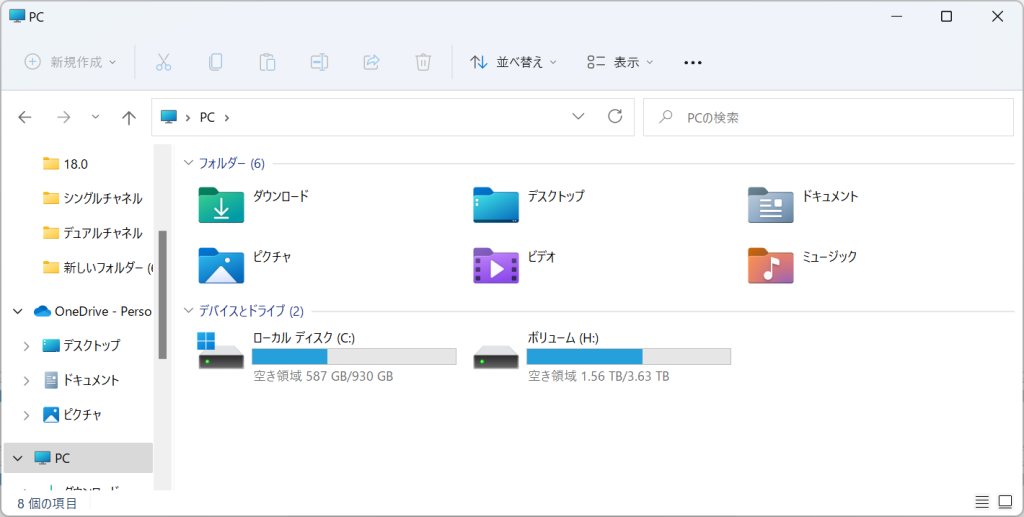This screenshot has height=517, width=1024.
Task: Click the ボリューム (H:) drive usage bar
Action: [x=628, y=357]
